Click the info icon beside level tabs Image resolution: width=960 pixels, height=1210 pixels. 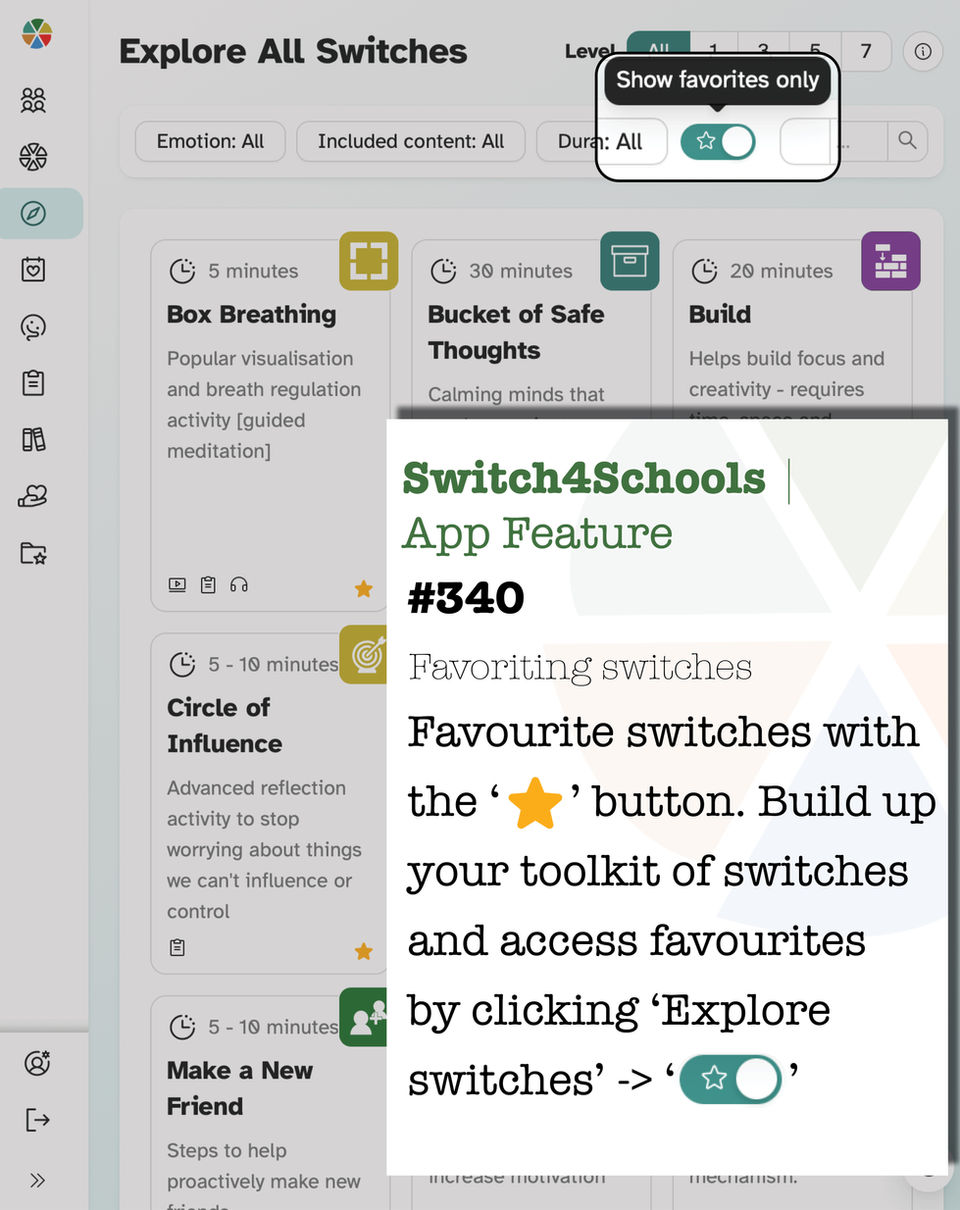(922, 52)
